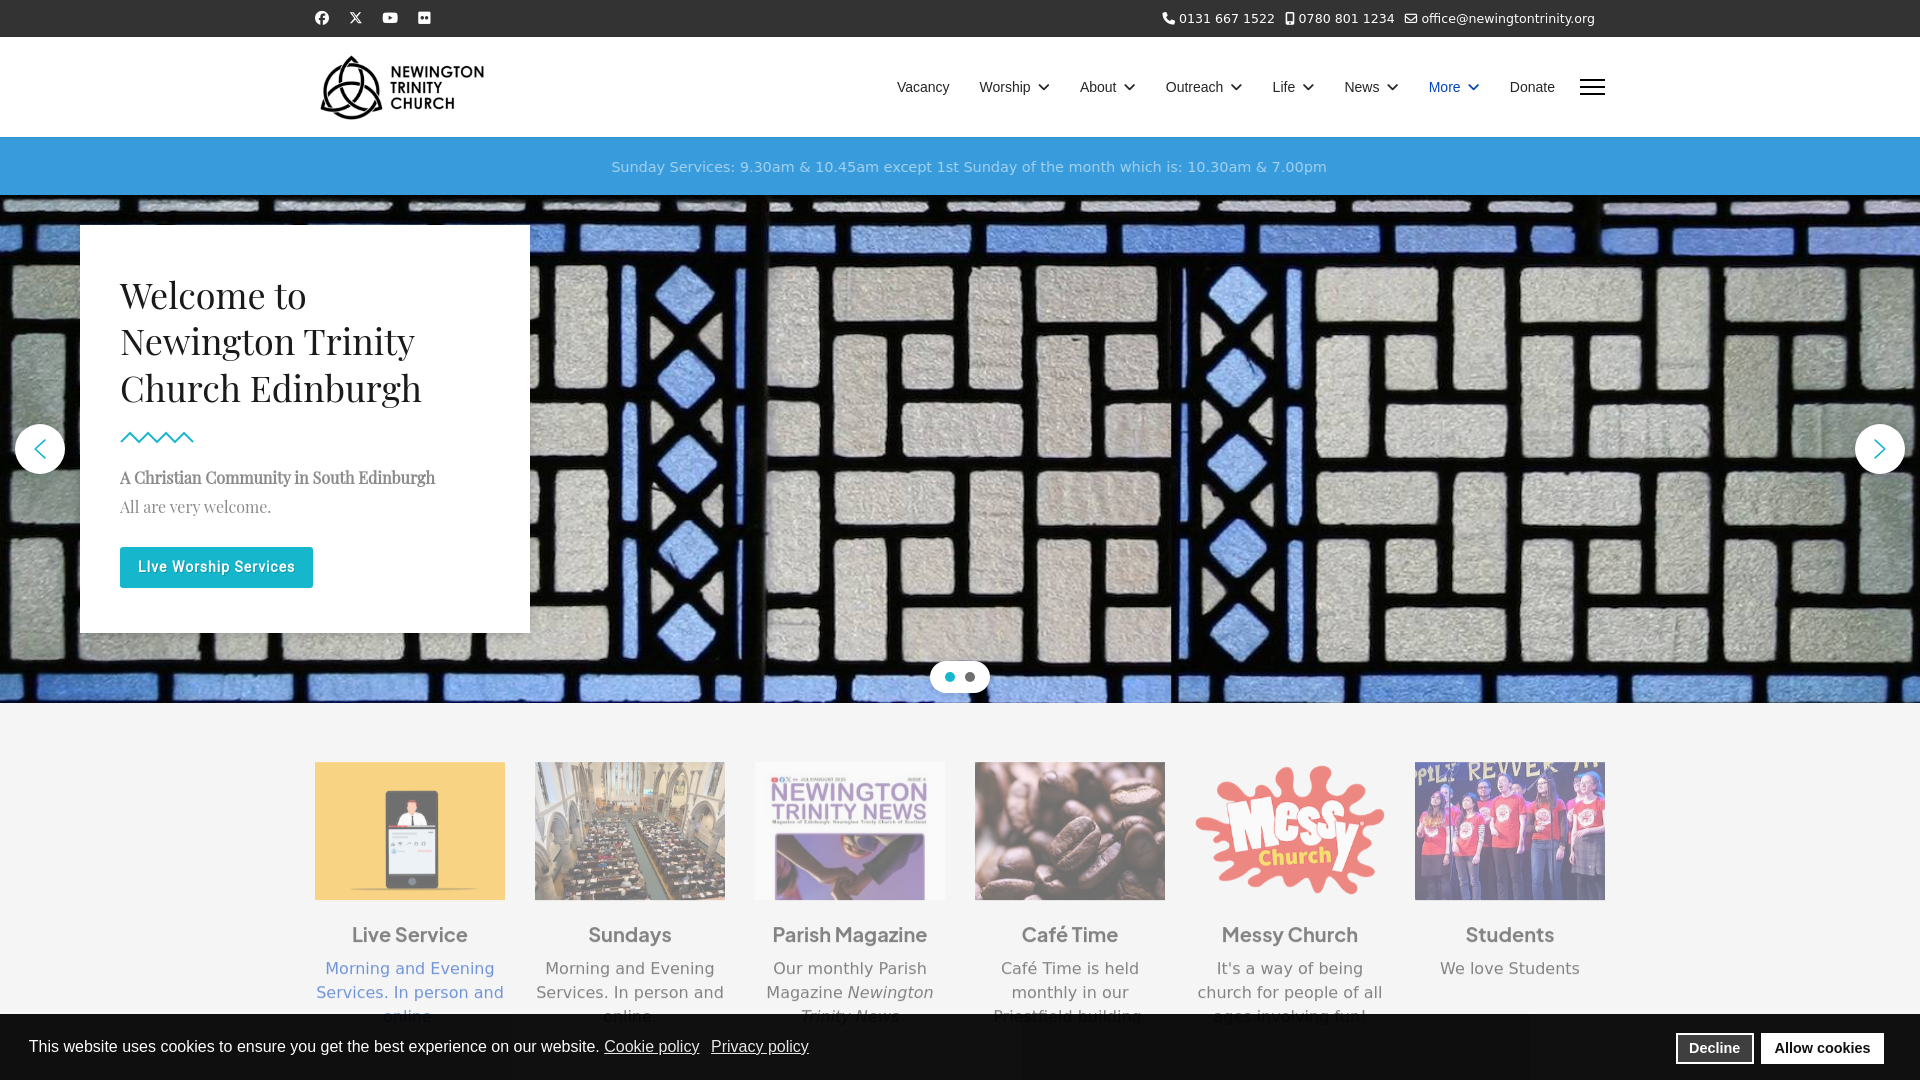Image resolution: width=1920 pixels, height=1080 pixels.
Task: Click the Sundays heading
Action: coord(630,935)
